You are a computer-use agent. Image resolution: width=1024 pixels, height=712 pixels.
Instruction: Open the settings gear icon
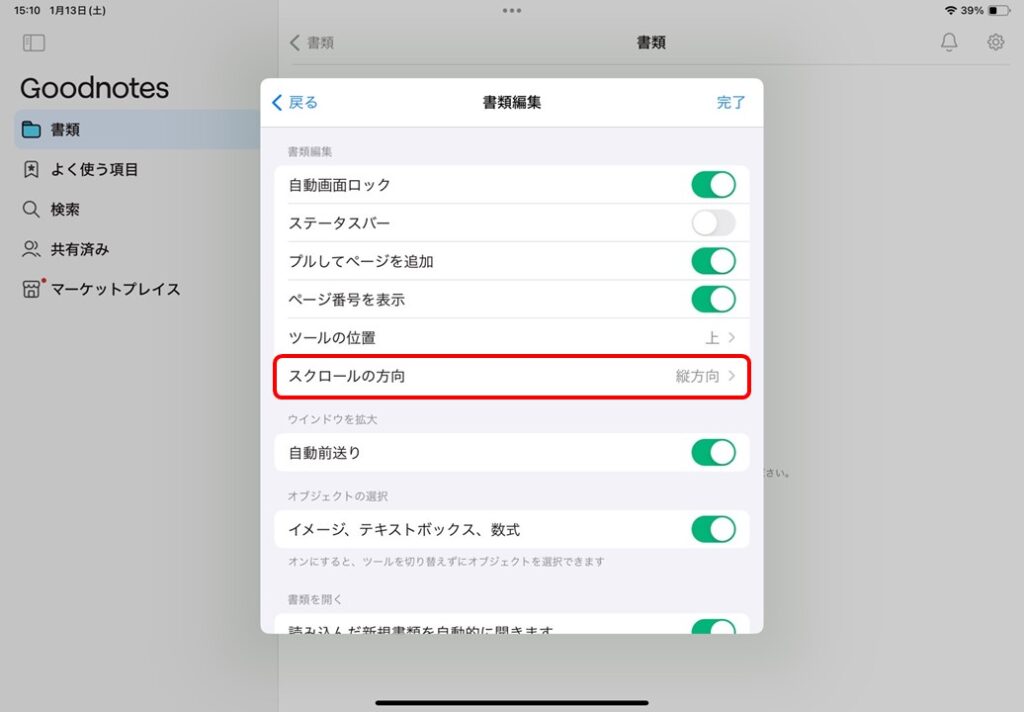tap(995, 42)
